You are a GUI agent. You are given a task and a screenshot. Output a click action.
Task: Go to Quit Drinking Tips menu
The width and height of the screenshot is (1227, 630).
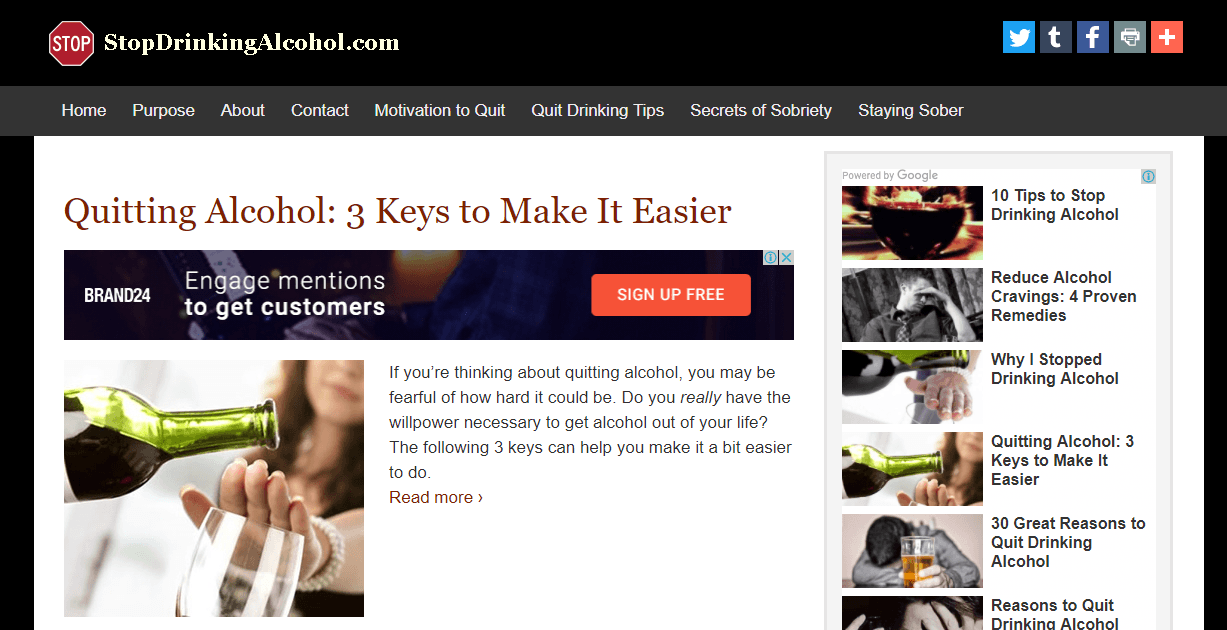(x=598, y=111)
